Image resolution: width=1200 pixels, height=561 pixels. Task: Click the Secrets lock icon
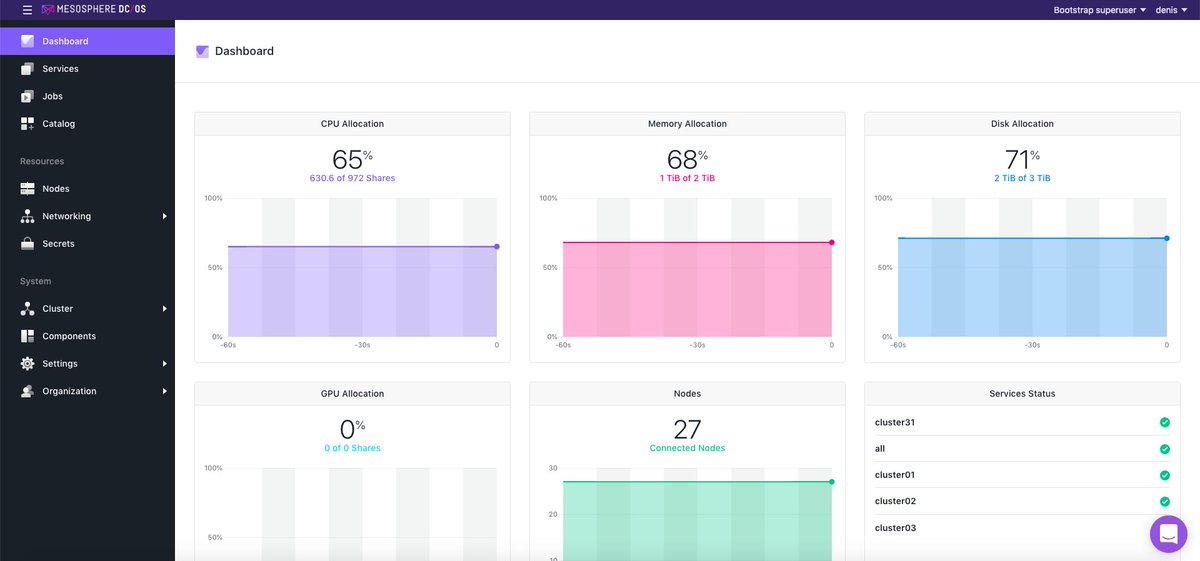pyautogui.click(x=27, y=244)
